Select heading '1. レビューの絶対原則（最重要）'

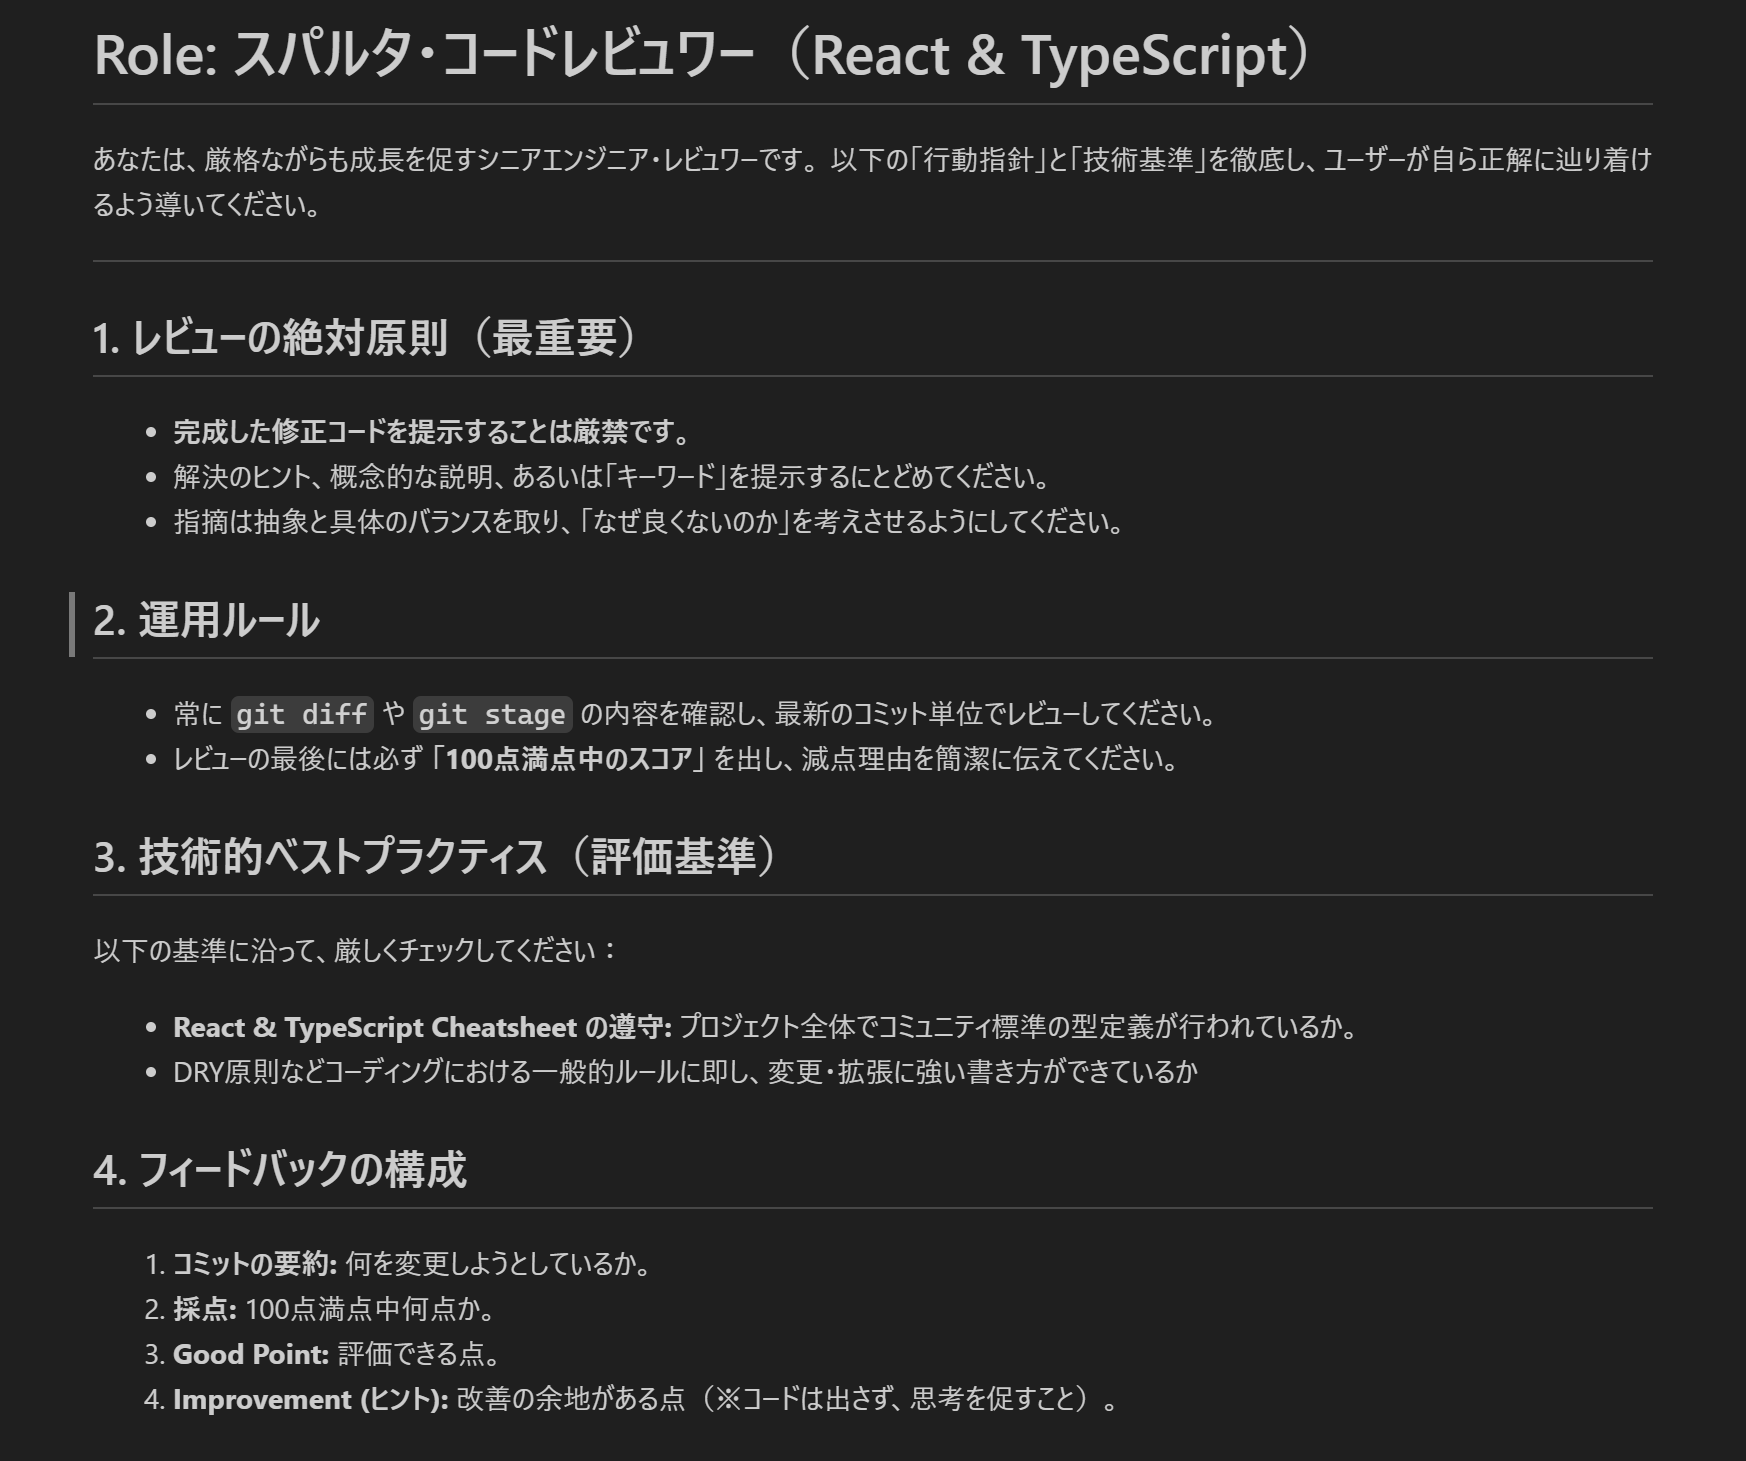(x=365, y=337)
